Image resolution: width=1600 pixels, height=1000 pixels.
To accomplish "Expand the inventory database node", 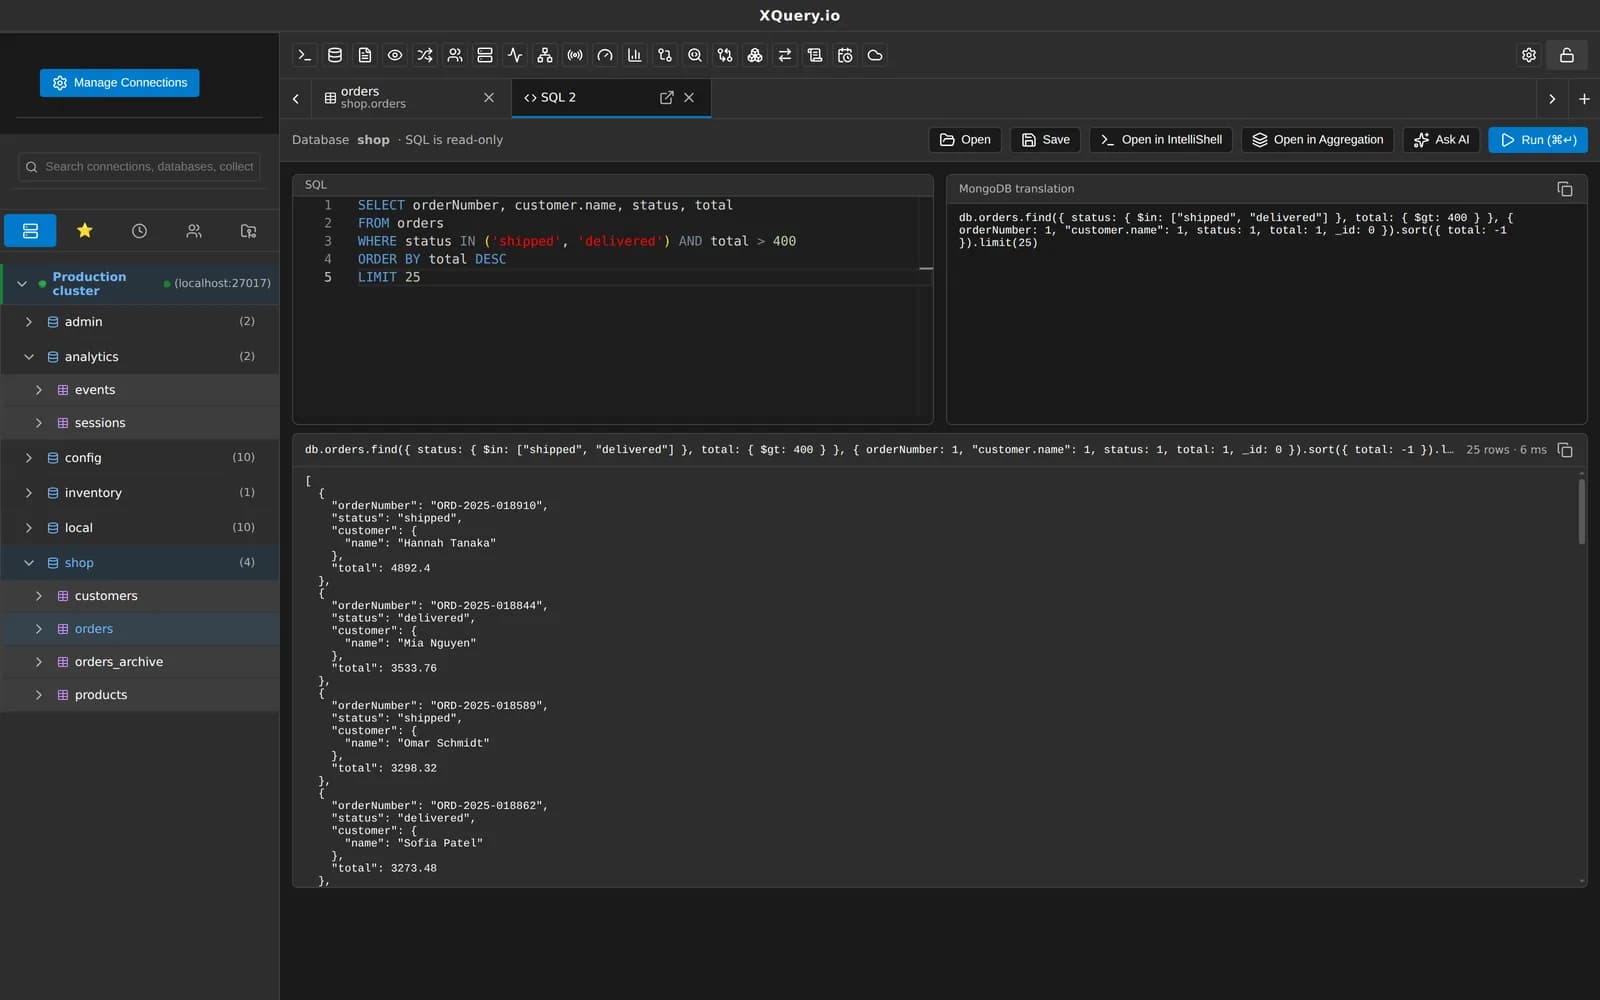I will tap(28, 493).
